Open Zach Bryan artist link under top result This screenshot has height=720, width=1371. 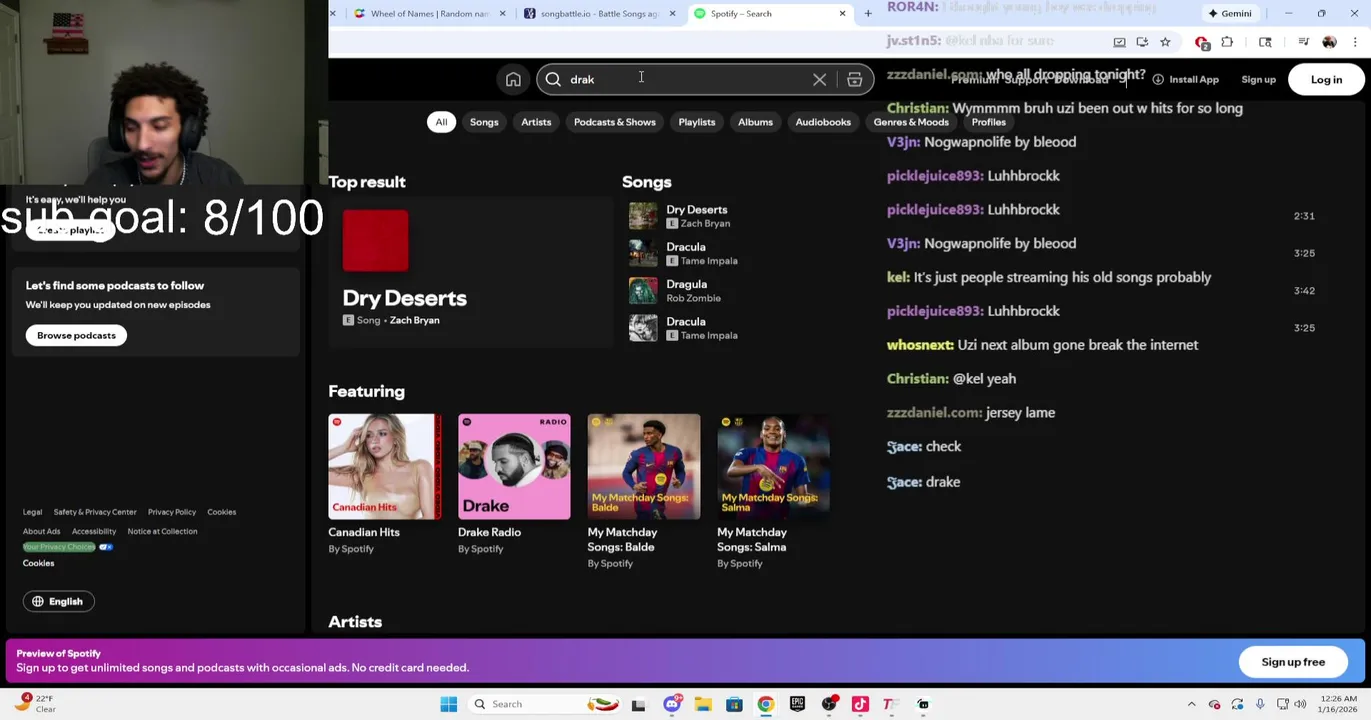point(414,320)
